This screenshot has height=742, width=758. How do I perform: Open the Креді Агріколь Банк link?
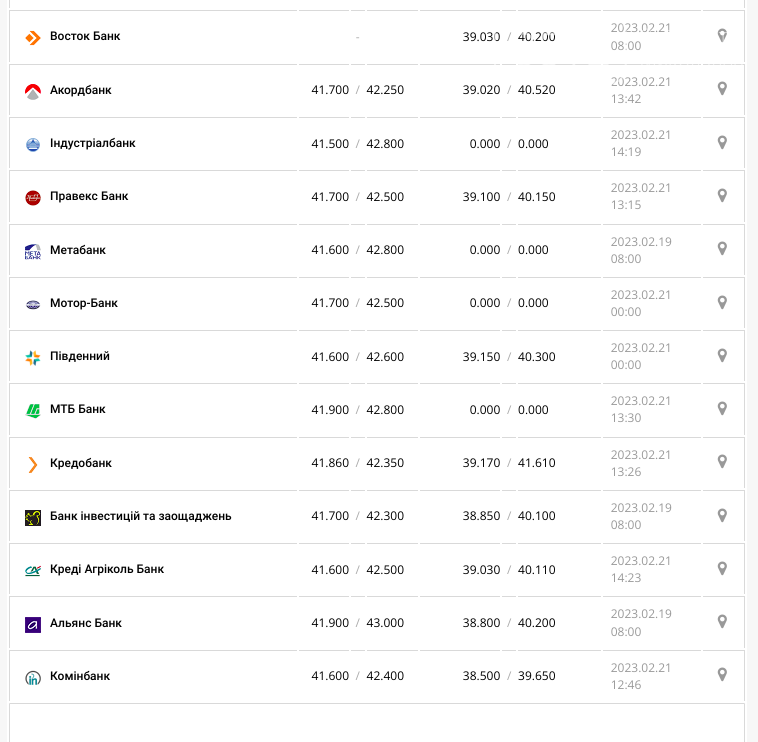pos(107,569)
